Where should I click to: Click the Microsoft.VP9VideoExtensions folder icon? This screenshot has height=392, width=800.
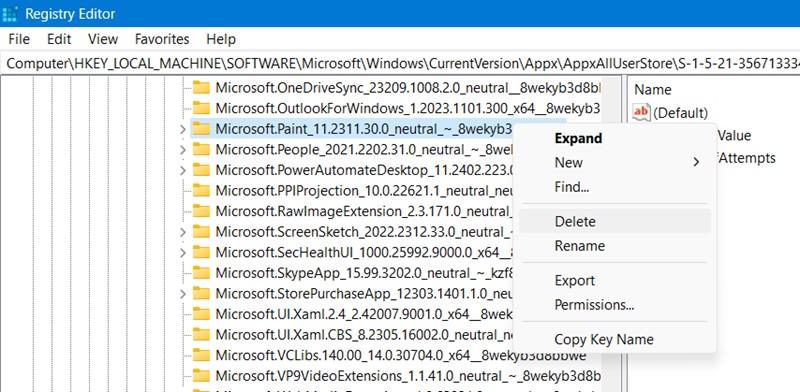click(202, 376)
